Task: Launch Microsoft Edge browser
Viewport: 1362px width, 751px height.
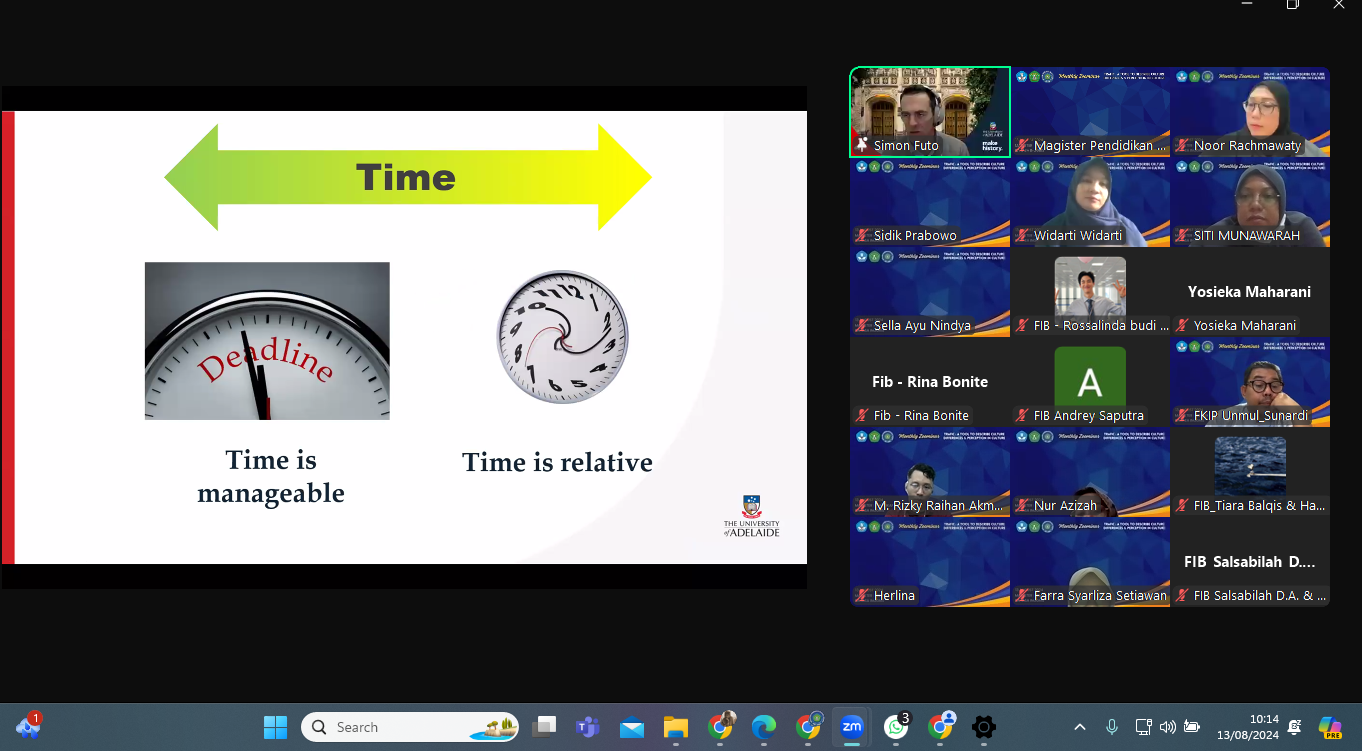Action: pos(763,727)
